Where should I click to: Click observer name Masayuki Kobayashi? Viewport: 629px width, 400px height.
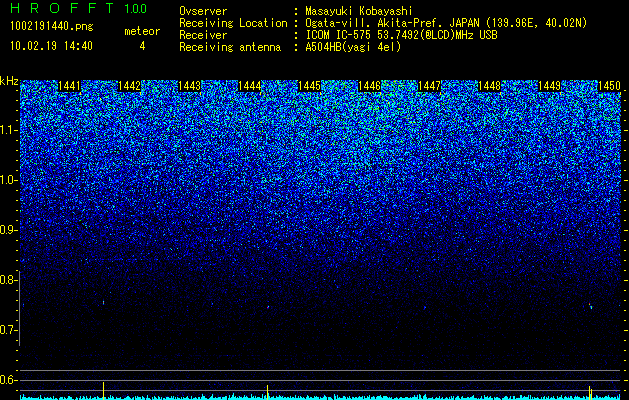tap(359, 12)
